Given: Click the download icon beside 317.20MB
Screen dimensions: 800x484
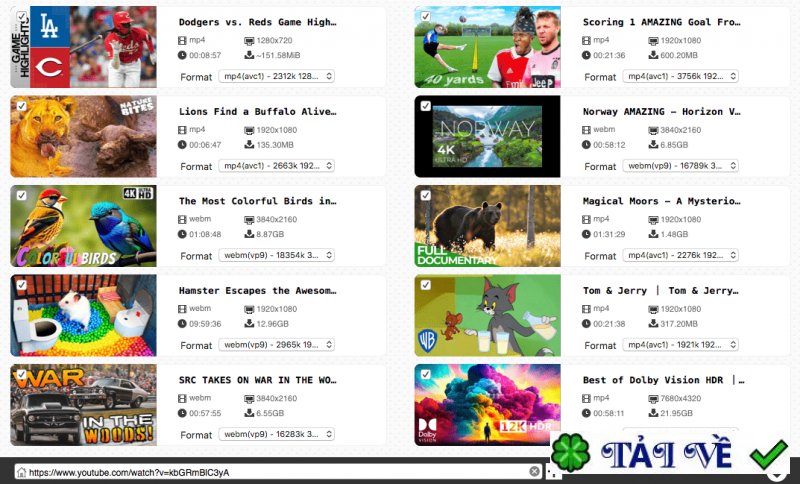Looking at the screenshot, I should tap(653, 323).
